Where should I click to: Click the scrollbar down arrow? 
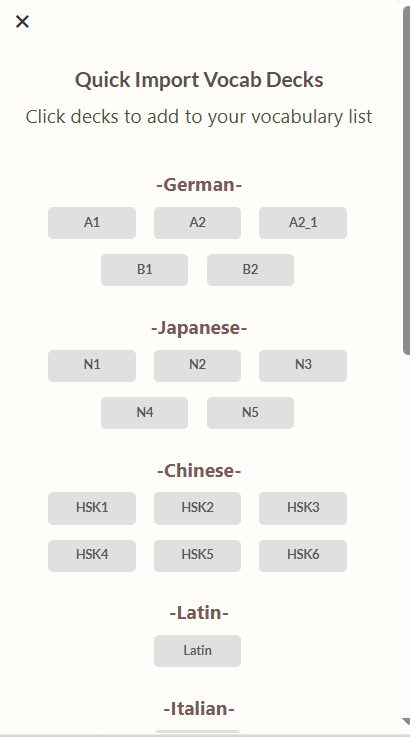click(406, 721)
